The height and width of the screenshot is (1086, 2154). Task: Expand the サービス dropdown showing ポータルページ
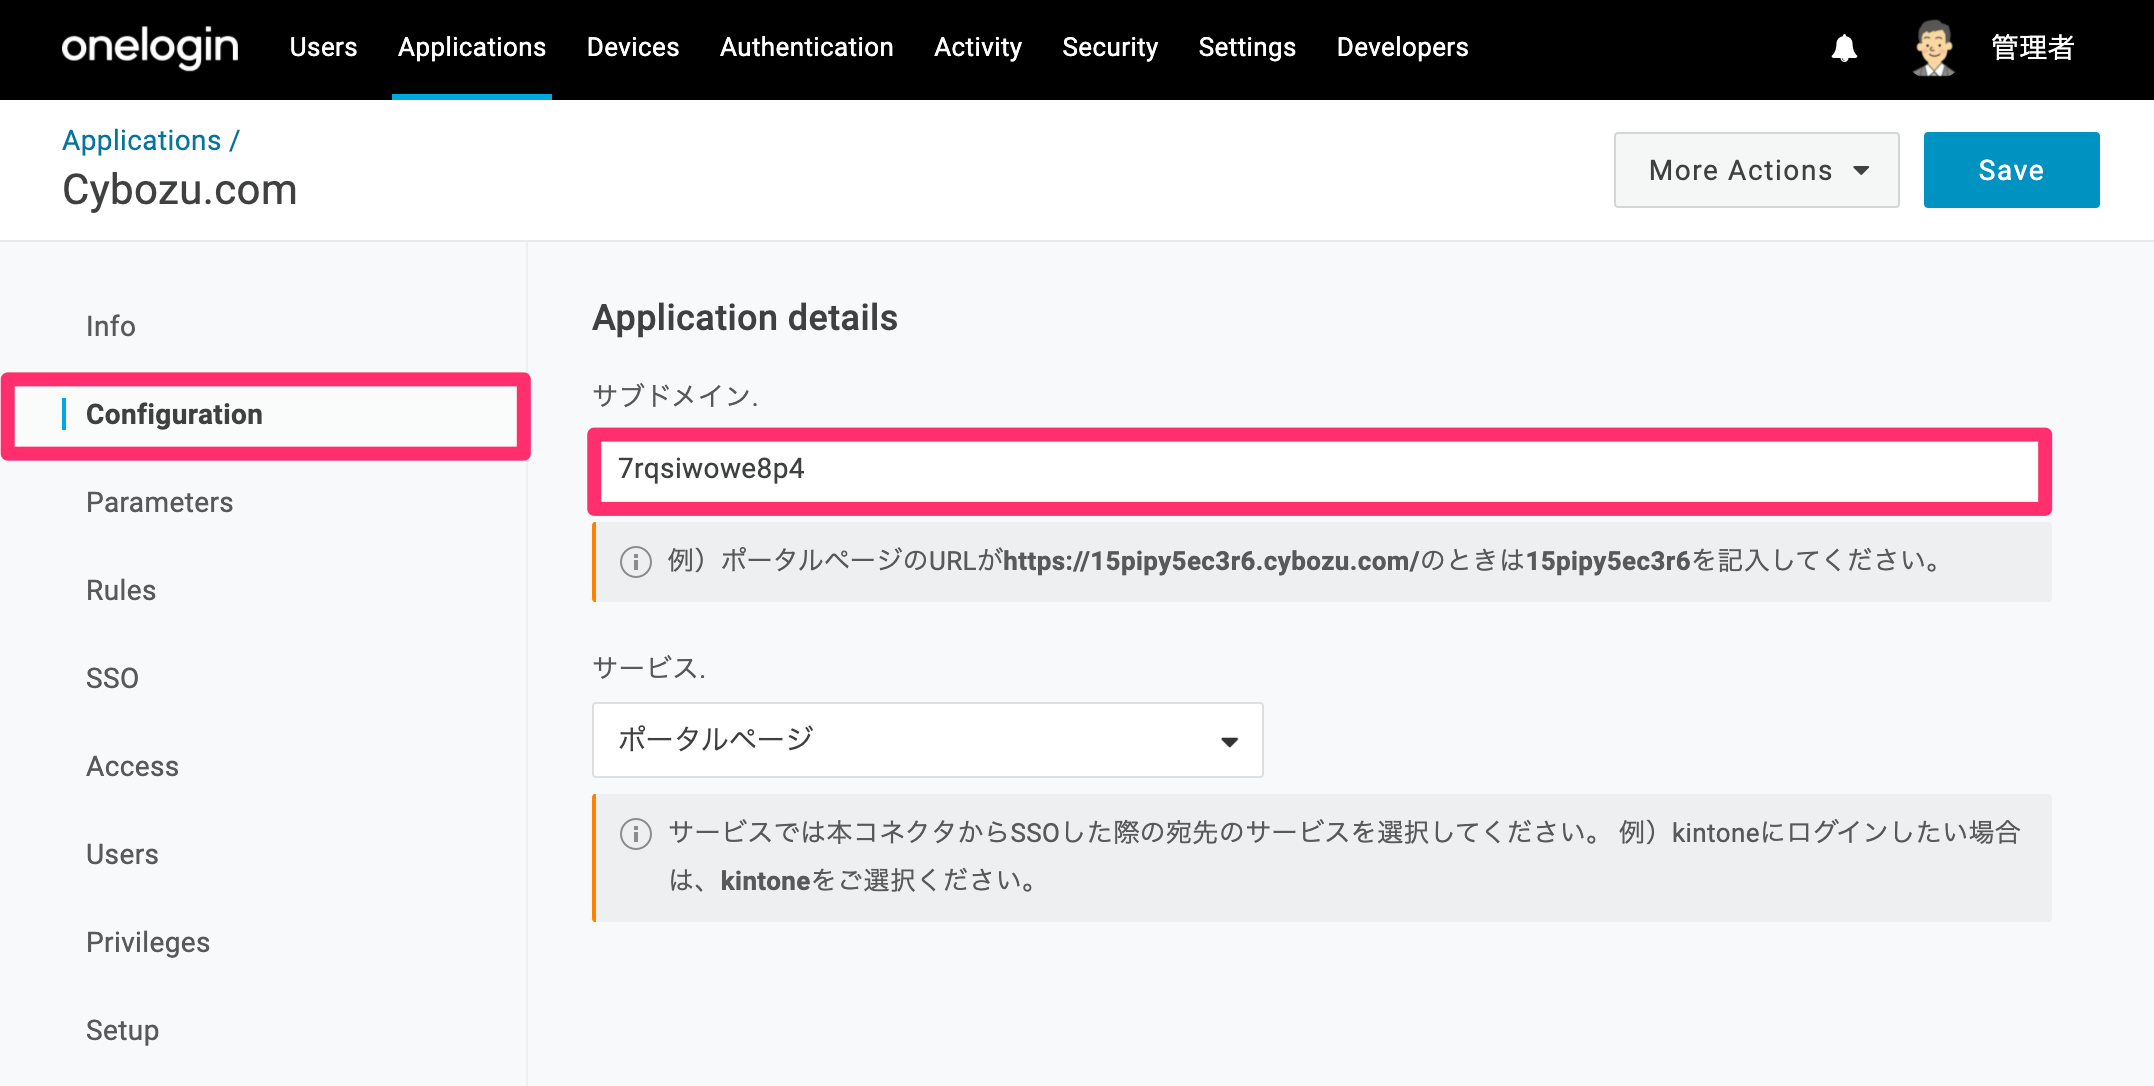click(928, 740)
